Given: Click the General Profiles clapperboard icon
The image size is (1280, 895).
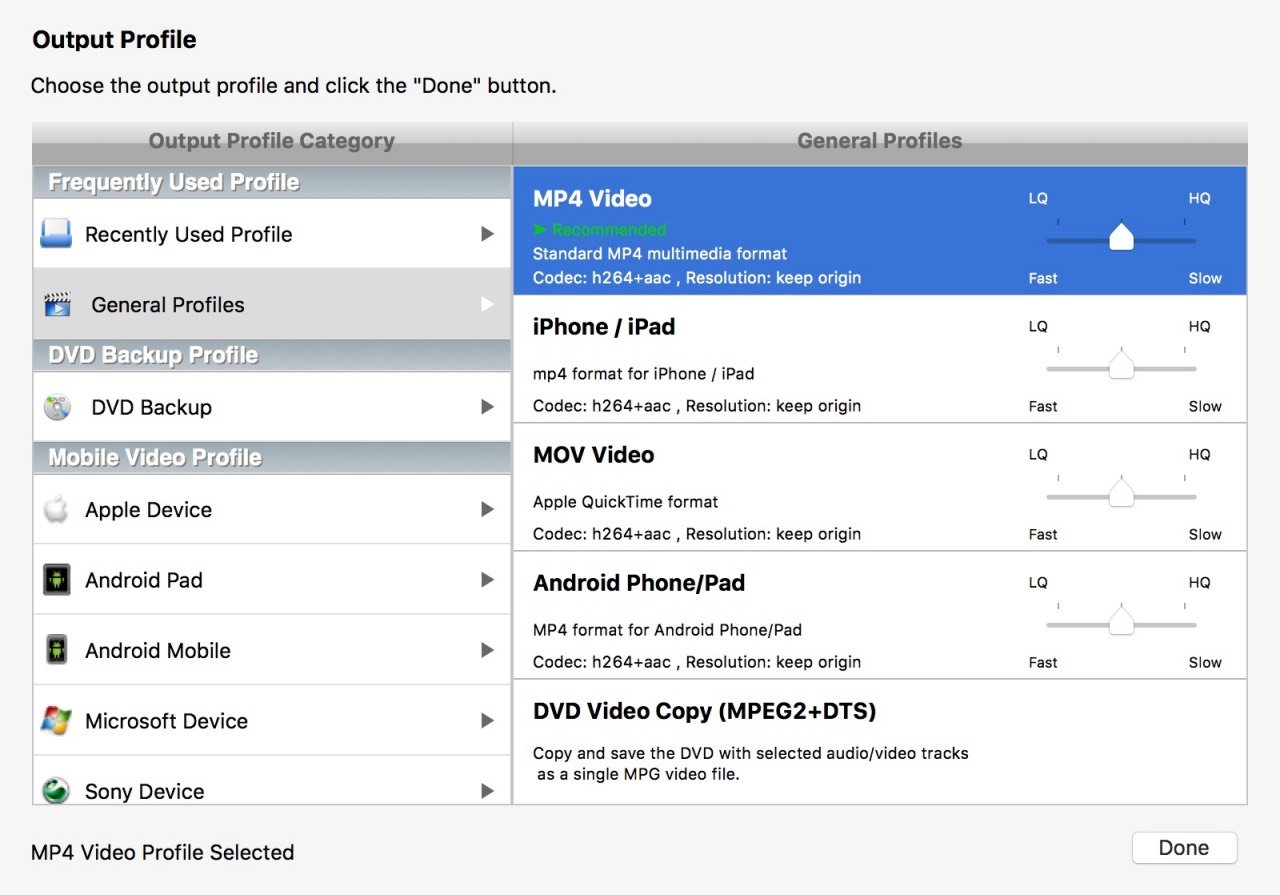Looking at the screenshot, I should tap(58, 305).
